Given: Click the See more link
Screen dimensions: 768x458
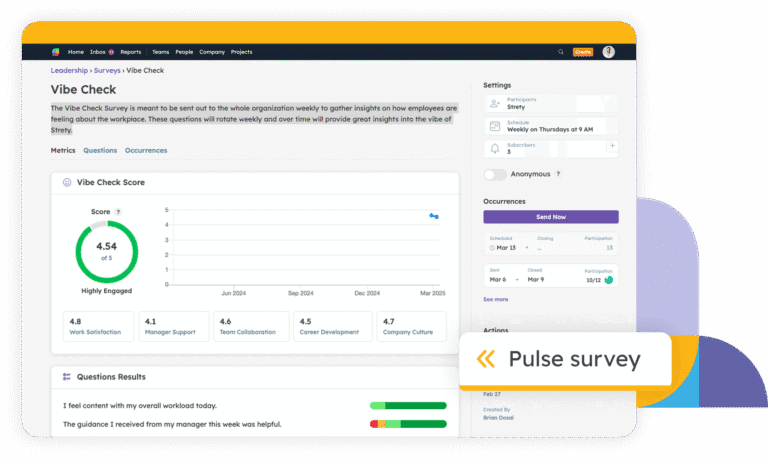Looking at the screenshot, I should tap(495, 299).
